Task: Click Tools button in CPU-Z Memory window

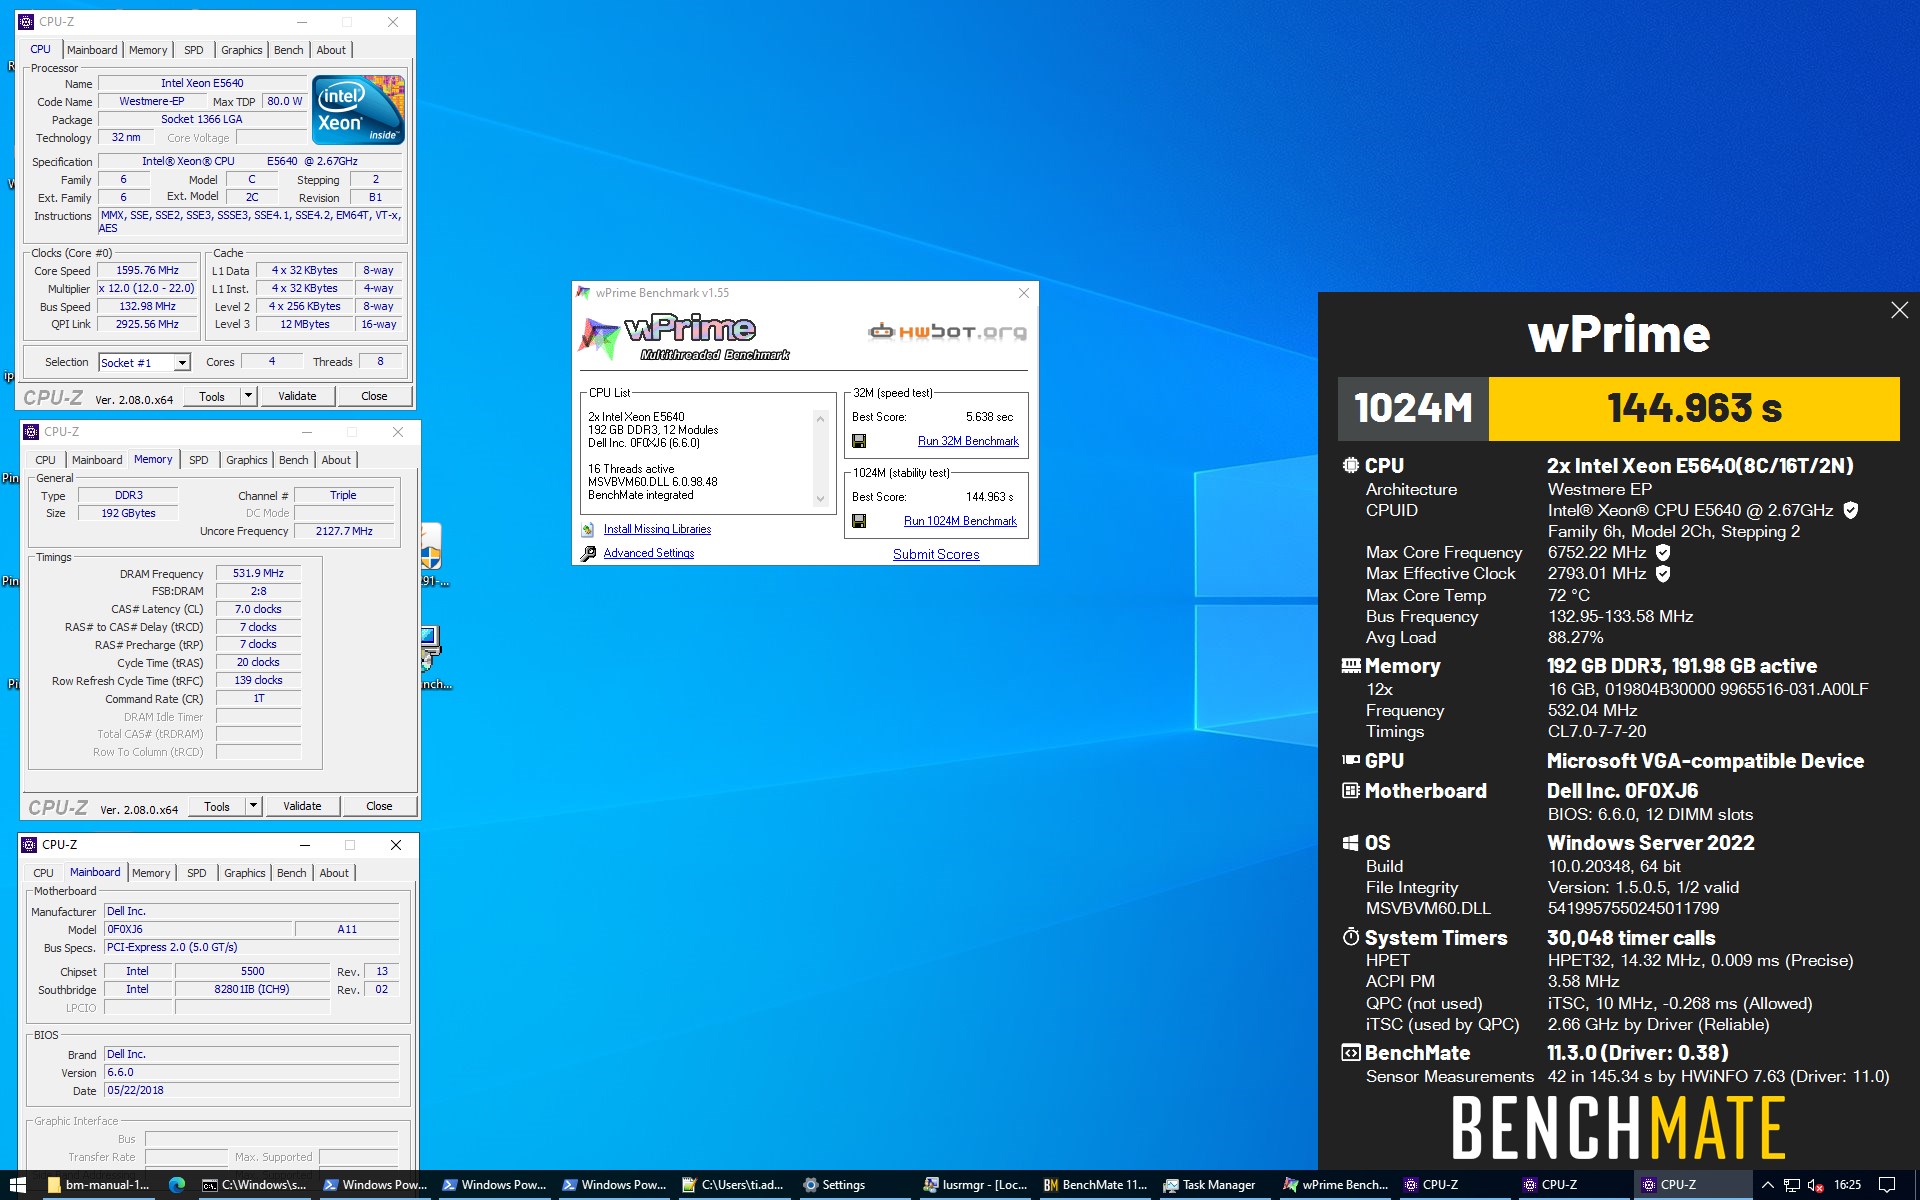Action: point(217,806)
